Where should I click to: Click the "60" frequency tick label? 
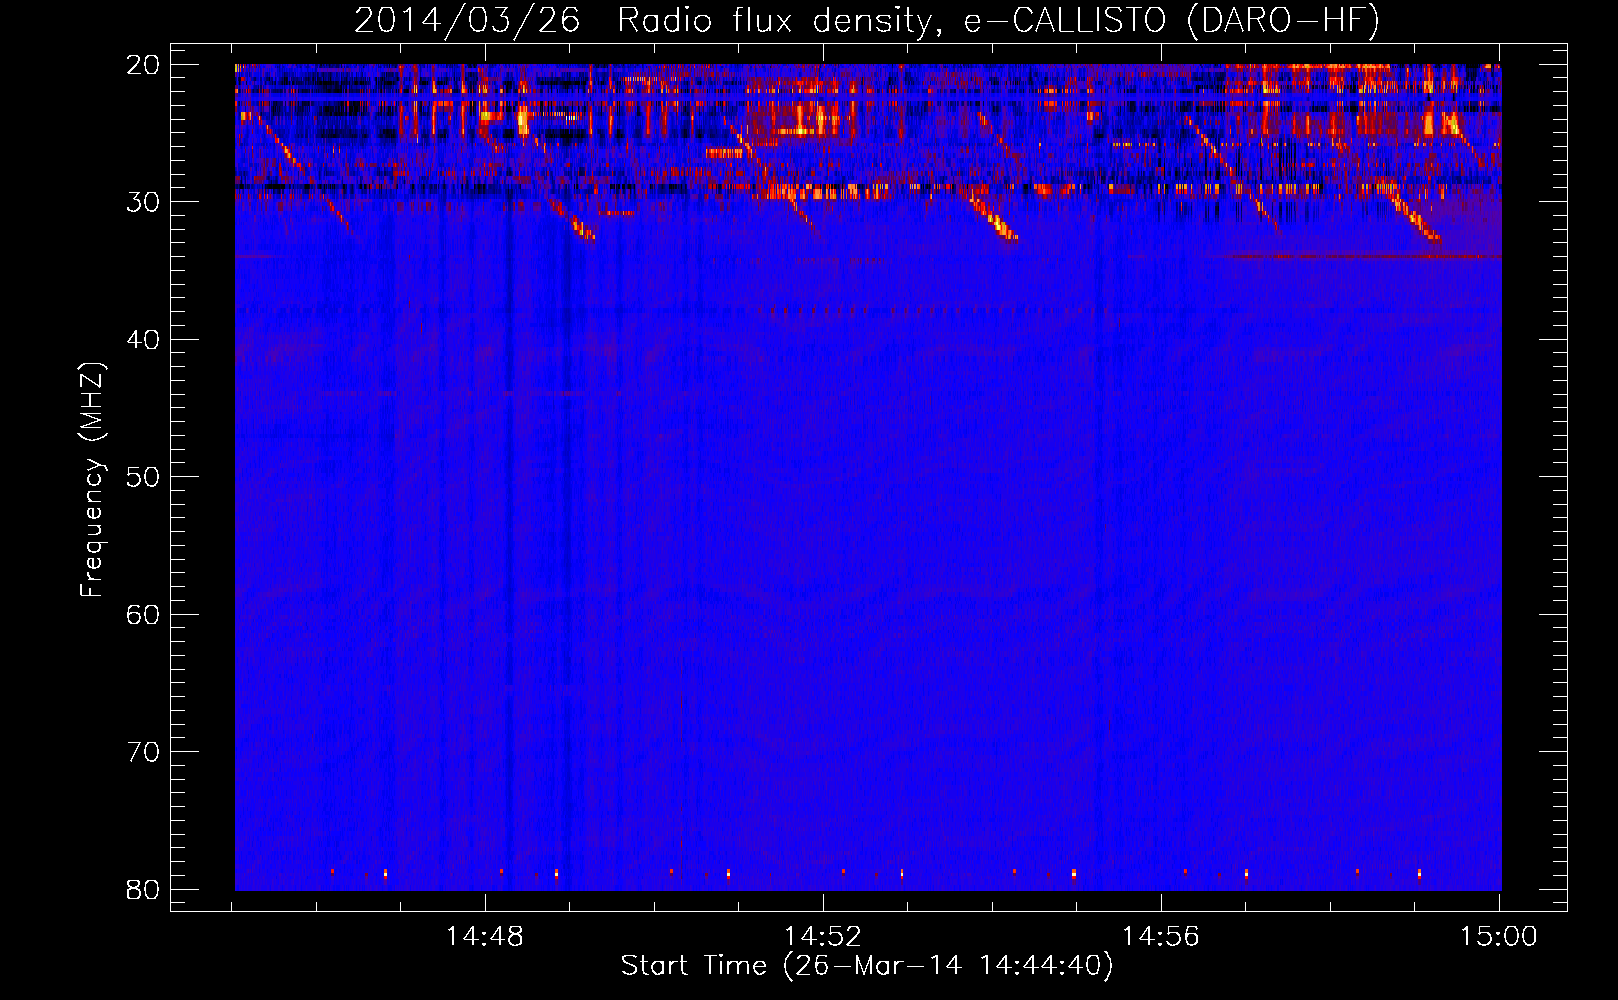coord(144,614)
